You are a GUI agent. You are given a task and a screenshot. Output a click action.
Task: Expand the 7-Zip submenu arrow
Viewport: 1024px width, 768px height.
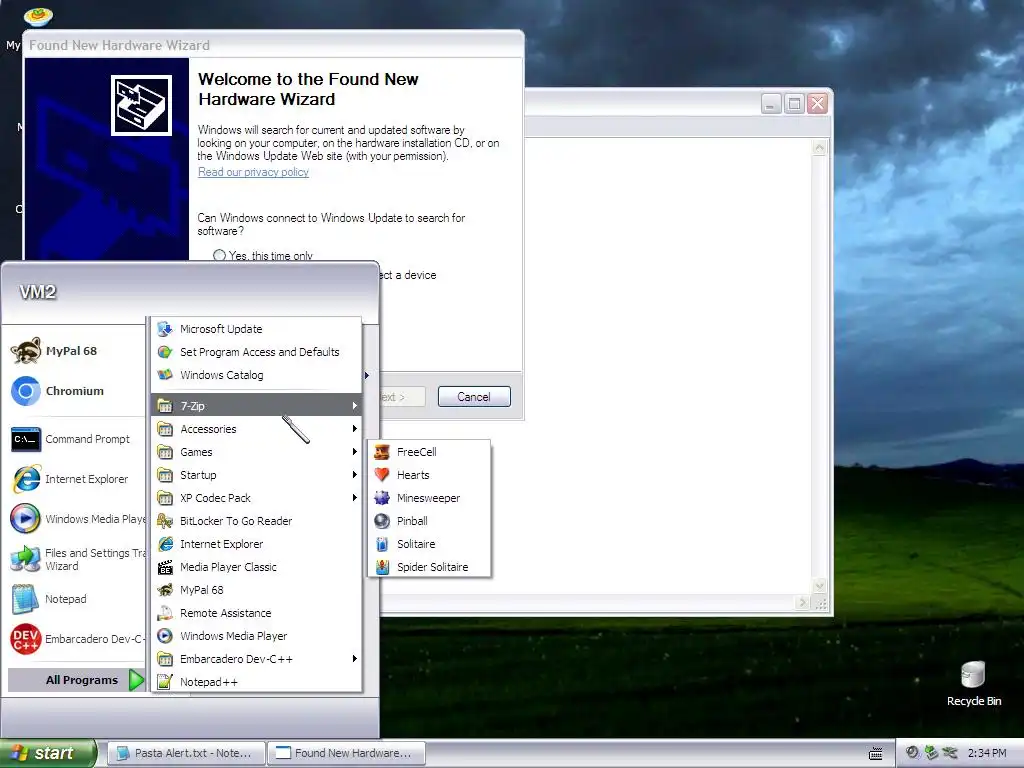355,406
